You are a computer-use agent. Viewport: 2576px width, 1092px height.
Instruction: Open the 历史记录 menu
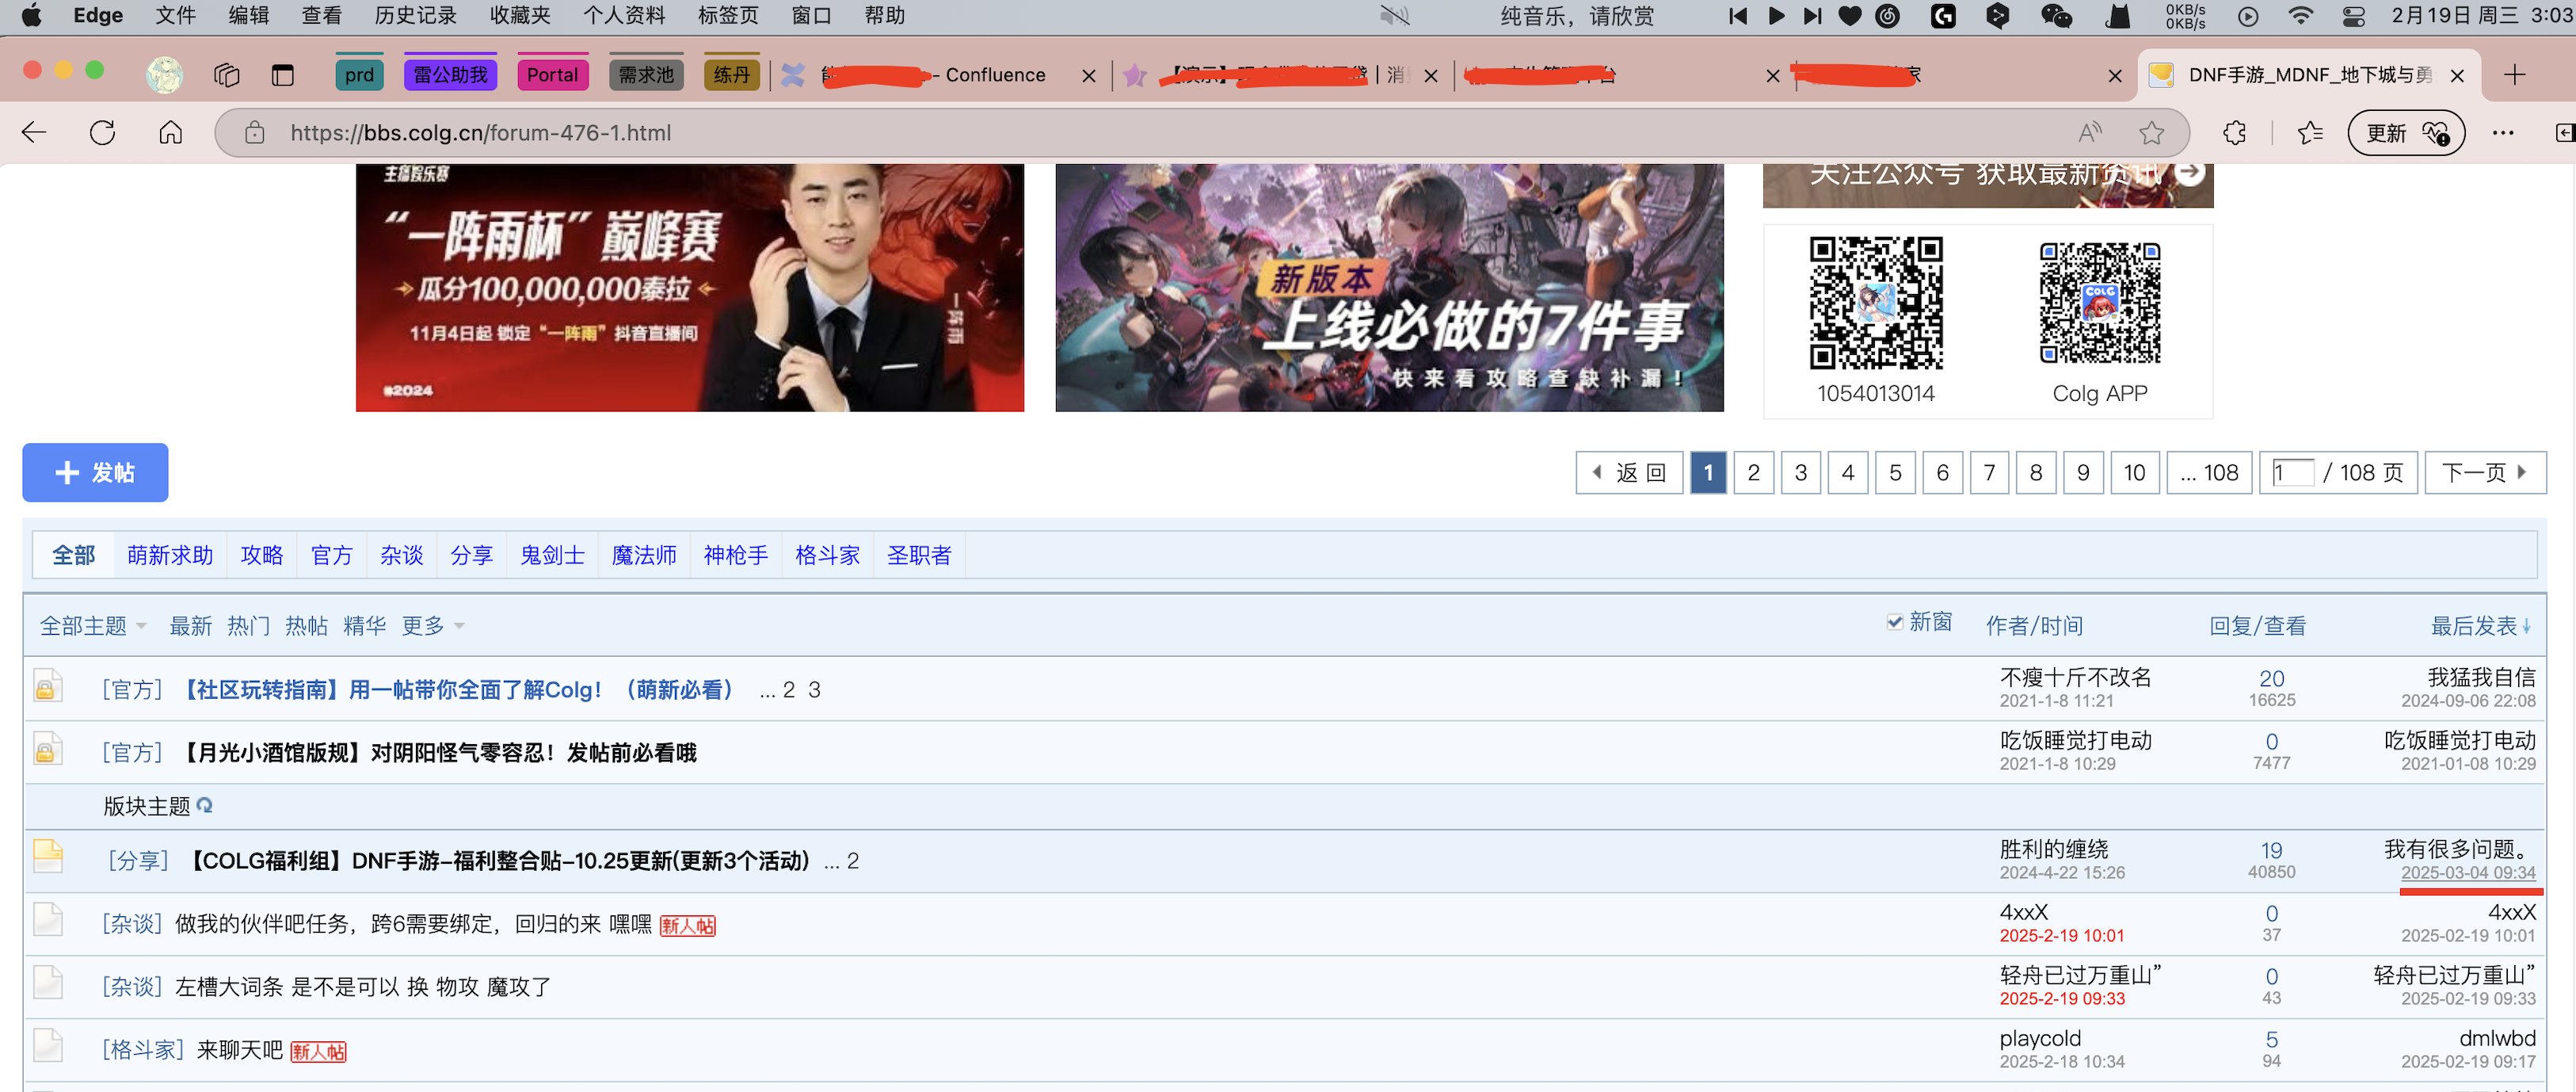(x=415, y=16)
